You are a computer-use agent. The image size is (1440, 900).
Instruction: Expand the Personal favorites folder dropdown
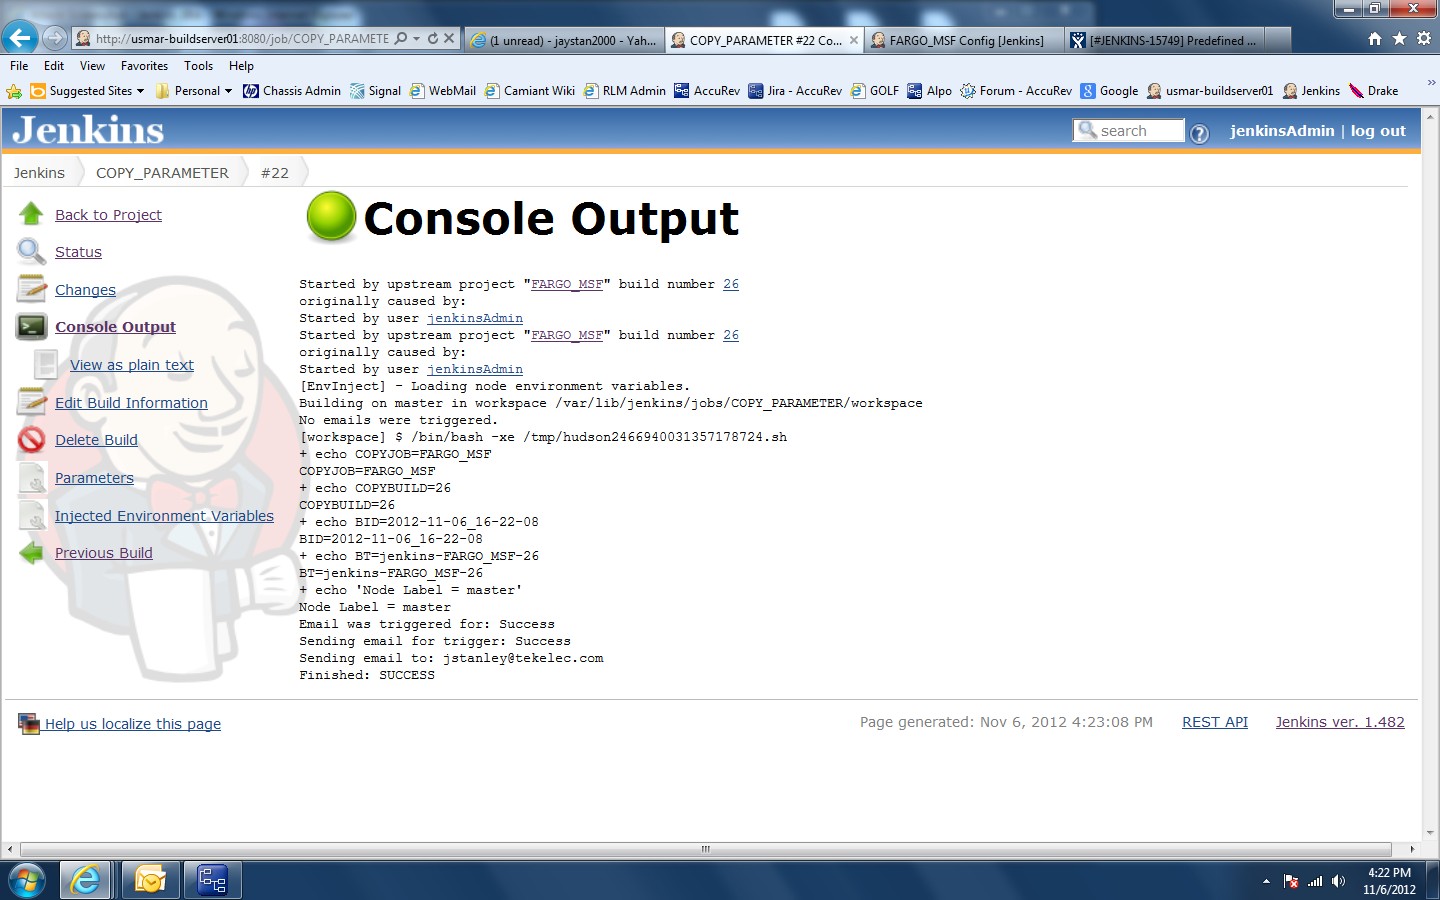click(x=228, y=91)
